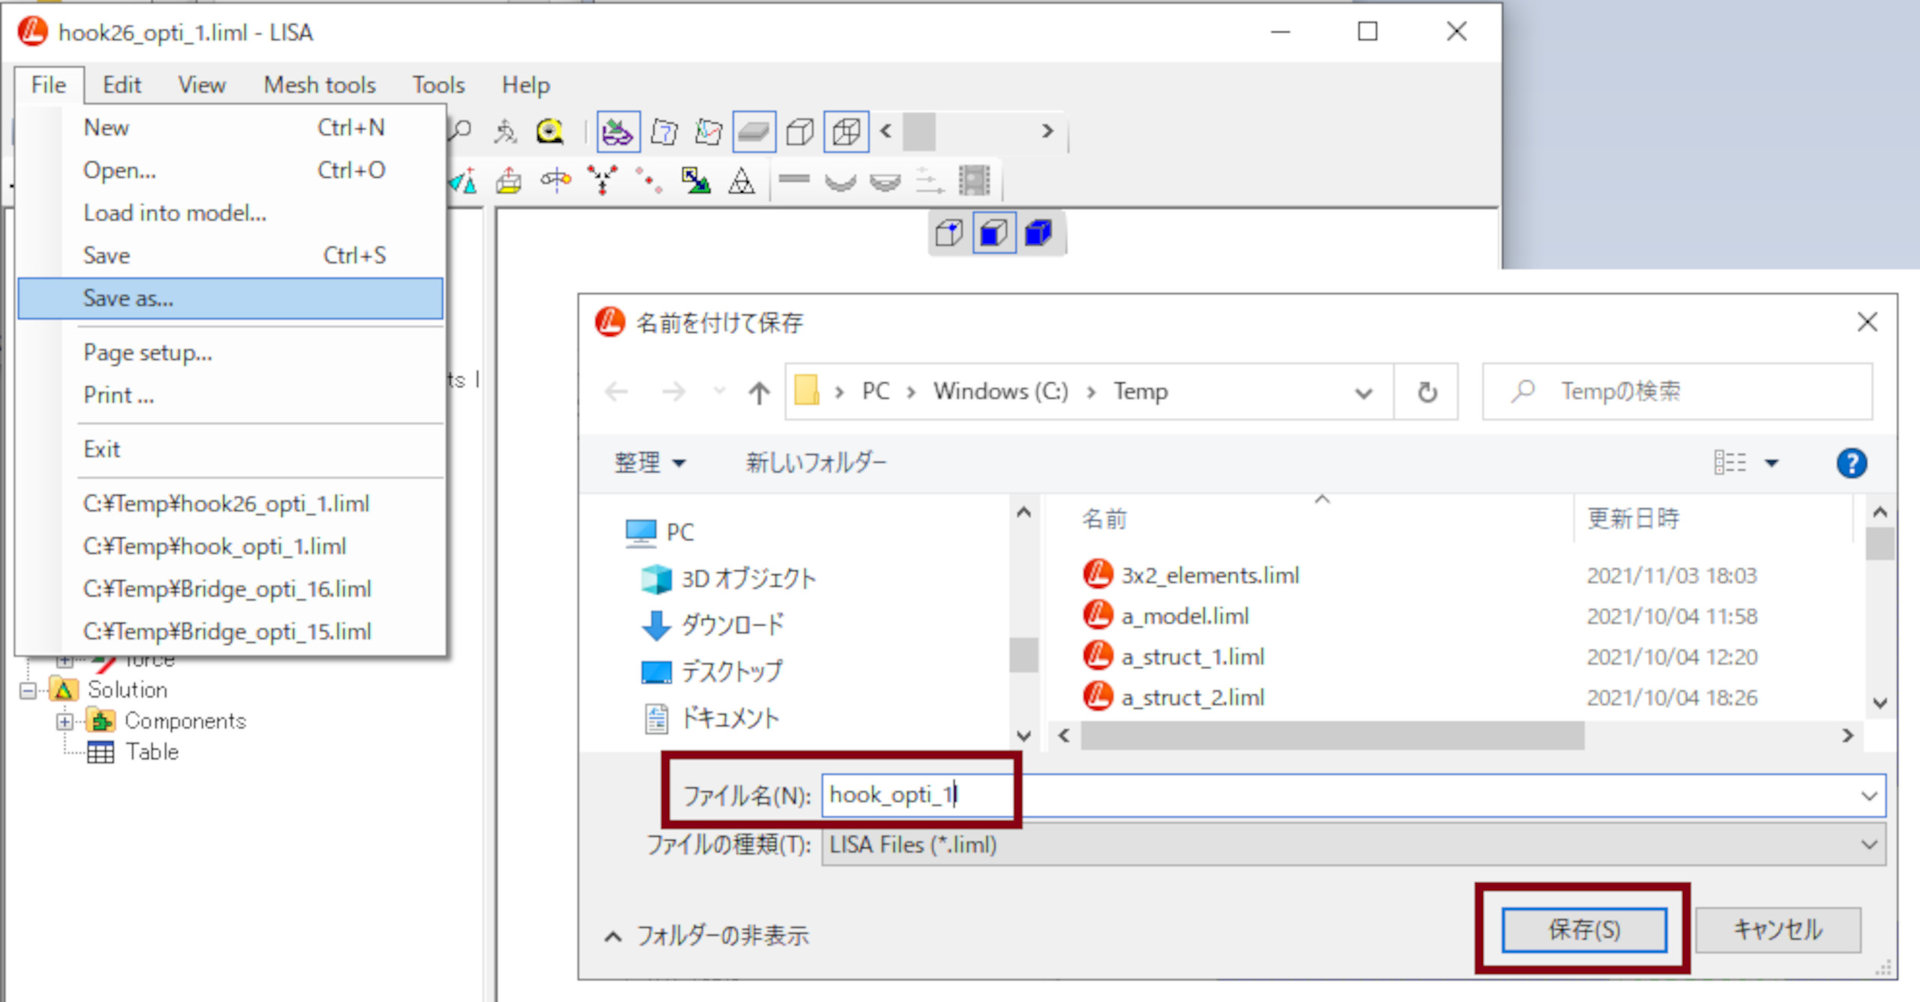Open the Tools menu
1920x1002 pixels.
coord(439,85)
